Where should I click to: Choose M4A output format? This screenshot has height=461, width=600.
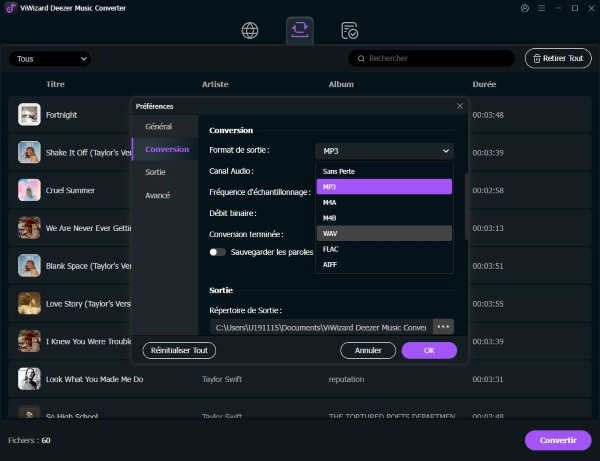[x=384, y=202]
